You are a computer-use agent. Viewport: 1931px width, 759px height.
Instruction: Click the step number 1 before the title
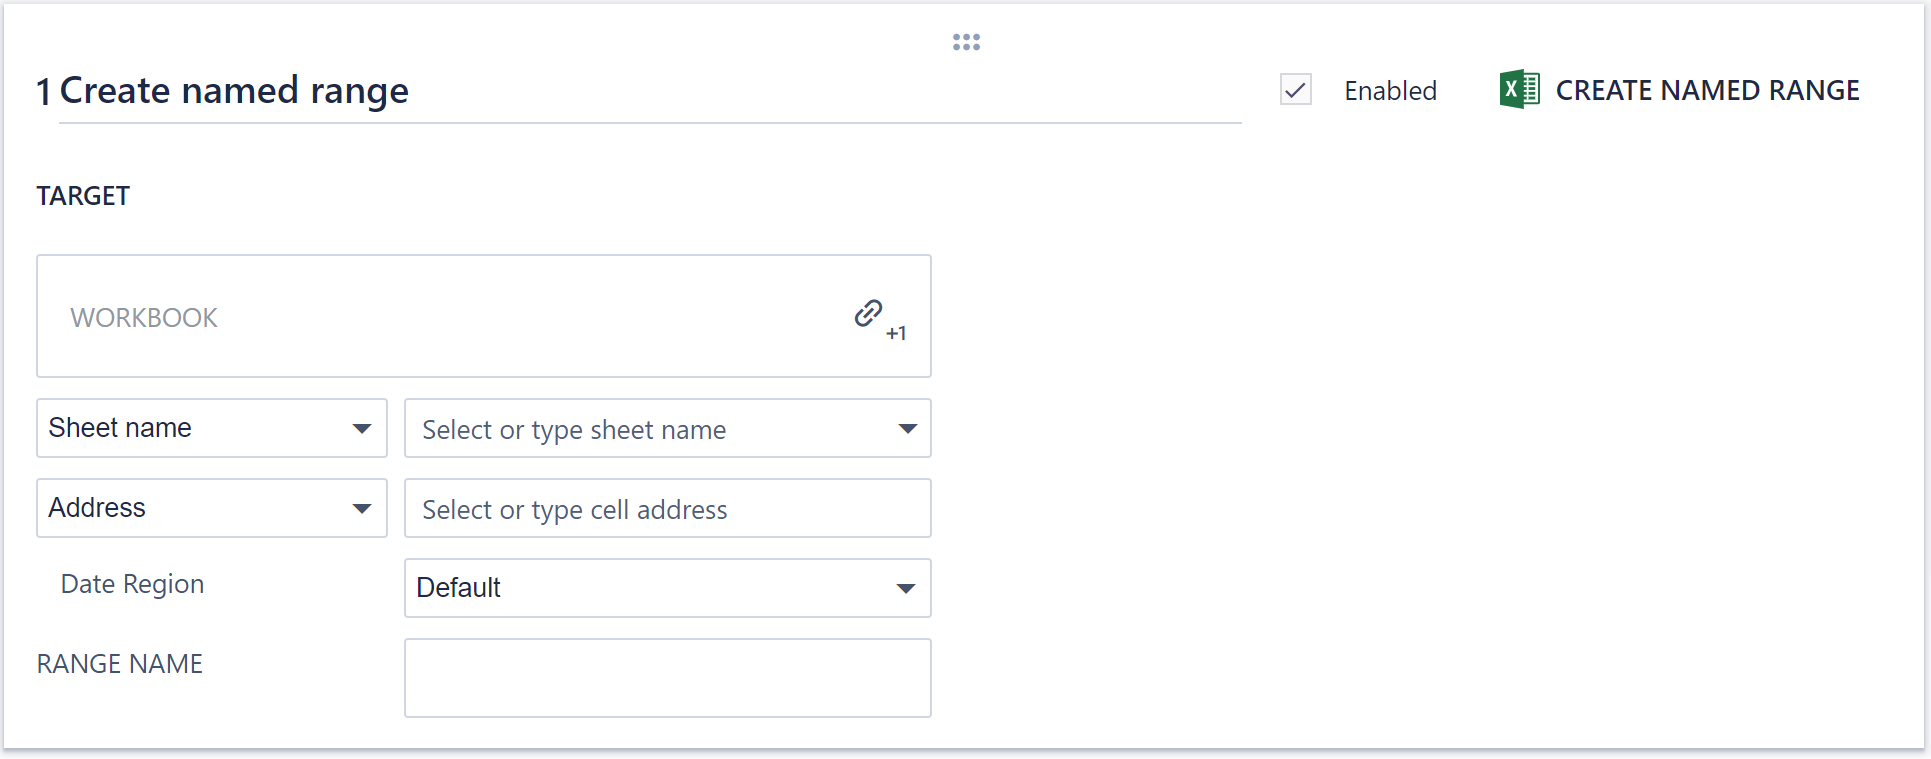pyautogui.click(x=44, y=92)
